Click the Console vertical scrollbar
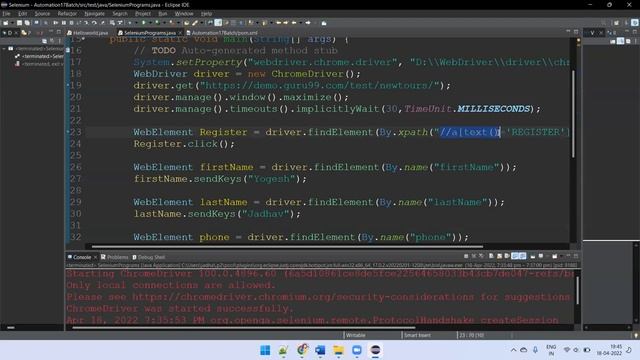Image resolution: width=640 pixels, height=360 pixels. 578,290
